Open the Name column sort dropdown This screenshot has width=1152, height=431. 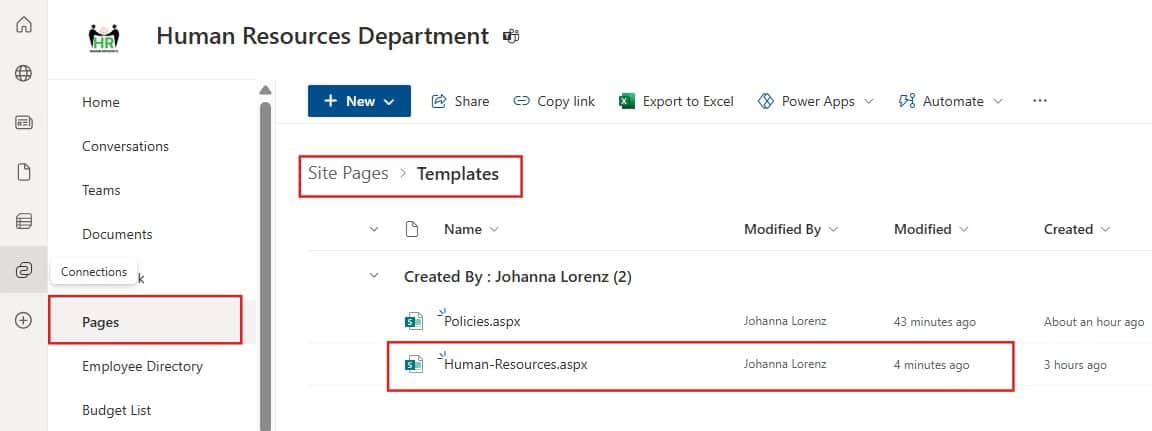pyautogui.click(x=494, y=229)
